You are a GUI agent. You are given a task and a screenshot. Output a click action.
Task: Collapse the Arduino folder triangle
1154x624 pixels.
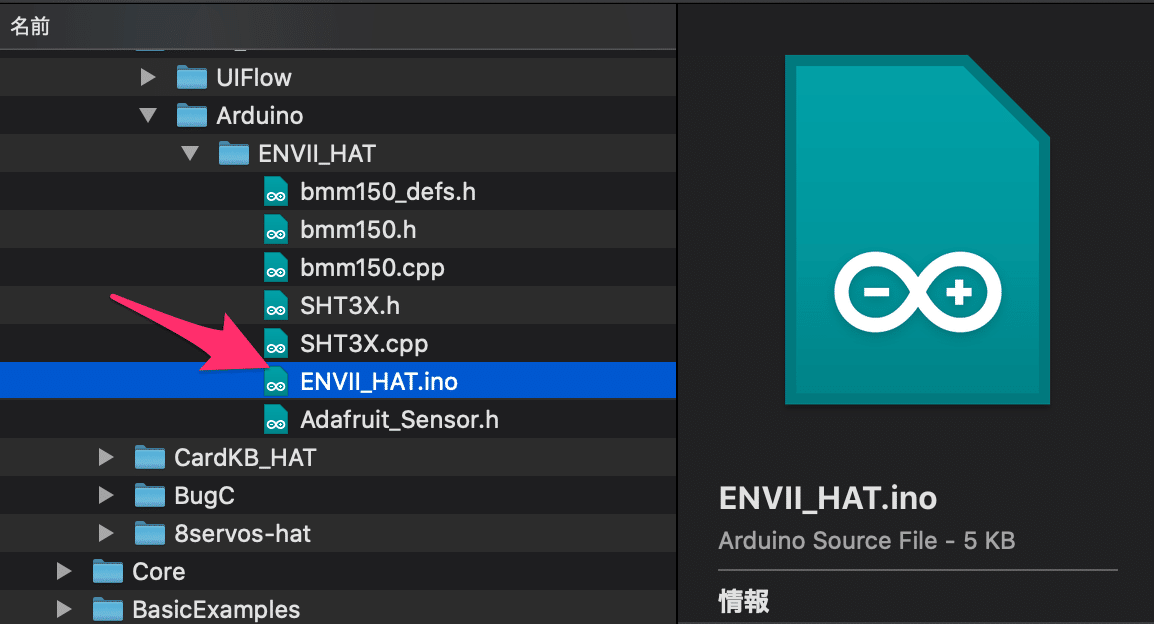(x=148, y=116)
